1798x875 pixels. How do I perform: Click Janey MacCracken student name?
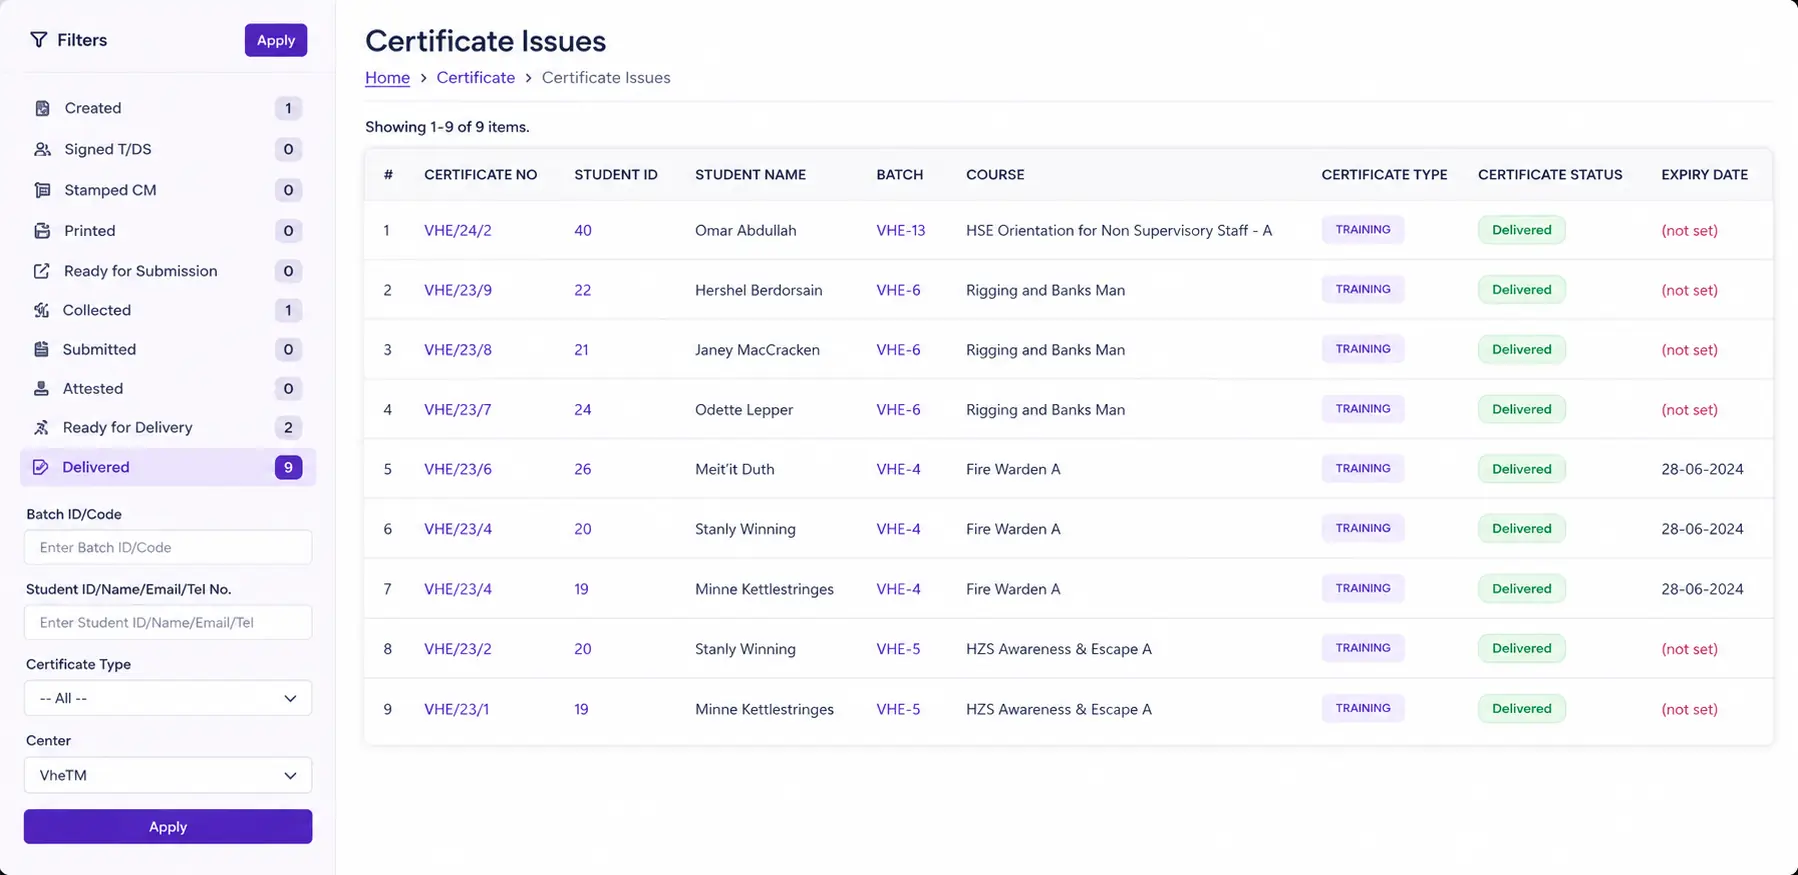[x=757, y=350]
